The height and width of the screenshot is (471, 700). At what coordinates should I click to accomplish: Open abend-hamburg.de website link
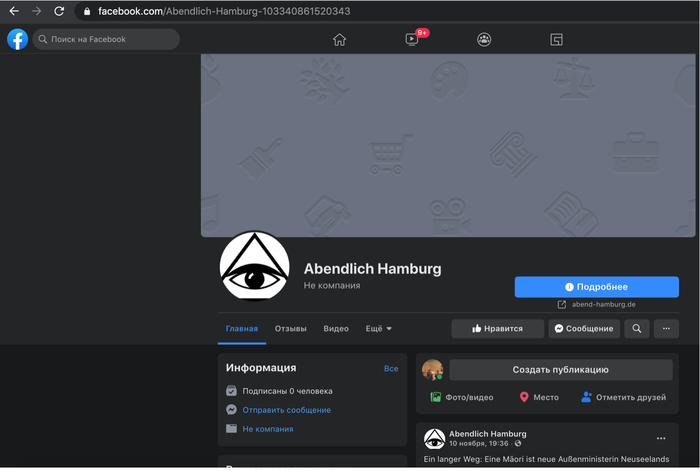tap(604, 304)
